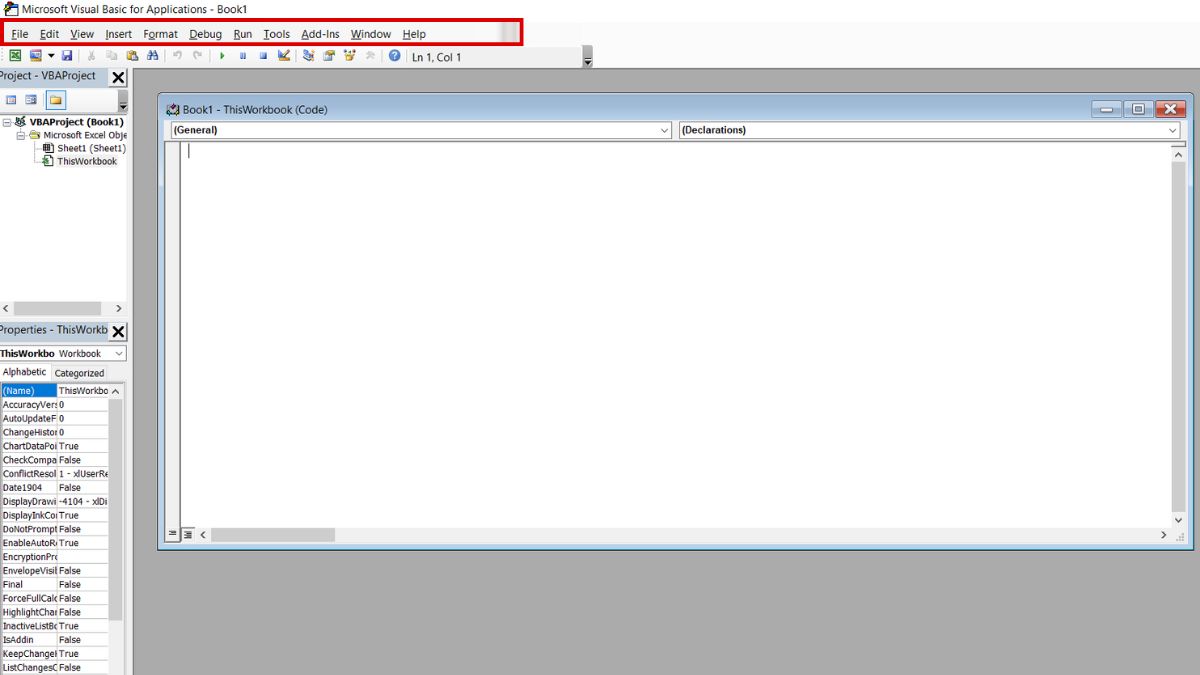Minimize the Book1 - ThisWorkbook code window
Image resolution: width=1200 pixels, height=675 pixels.
(1106, 109)
